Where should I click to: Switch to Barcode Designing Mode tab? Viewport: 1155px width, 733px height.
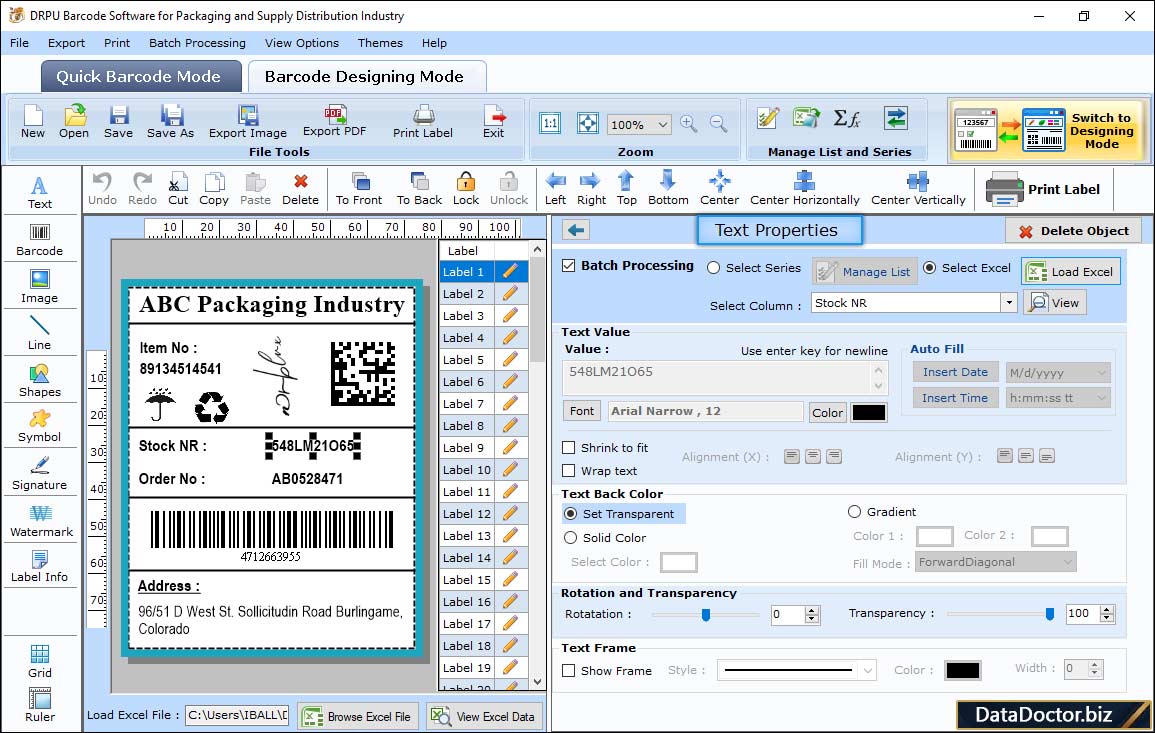(x=367, y=77)
